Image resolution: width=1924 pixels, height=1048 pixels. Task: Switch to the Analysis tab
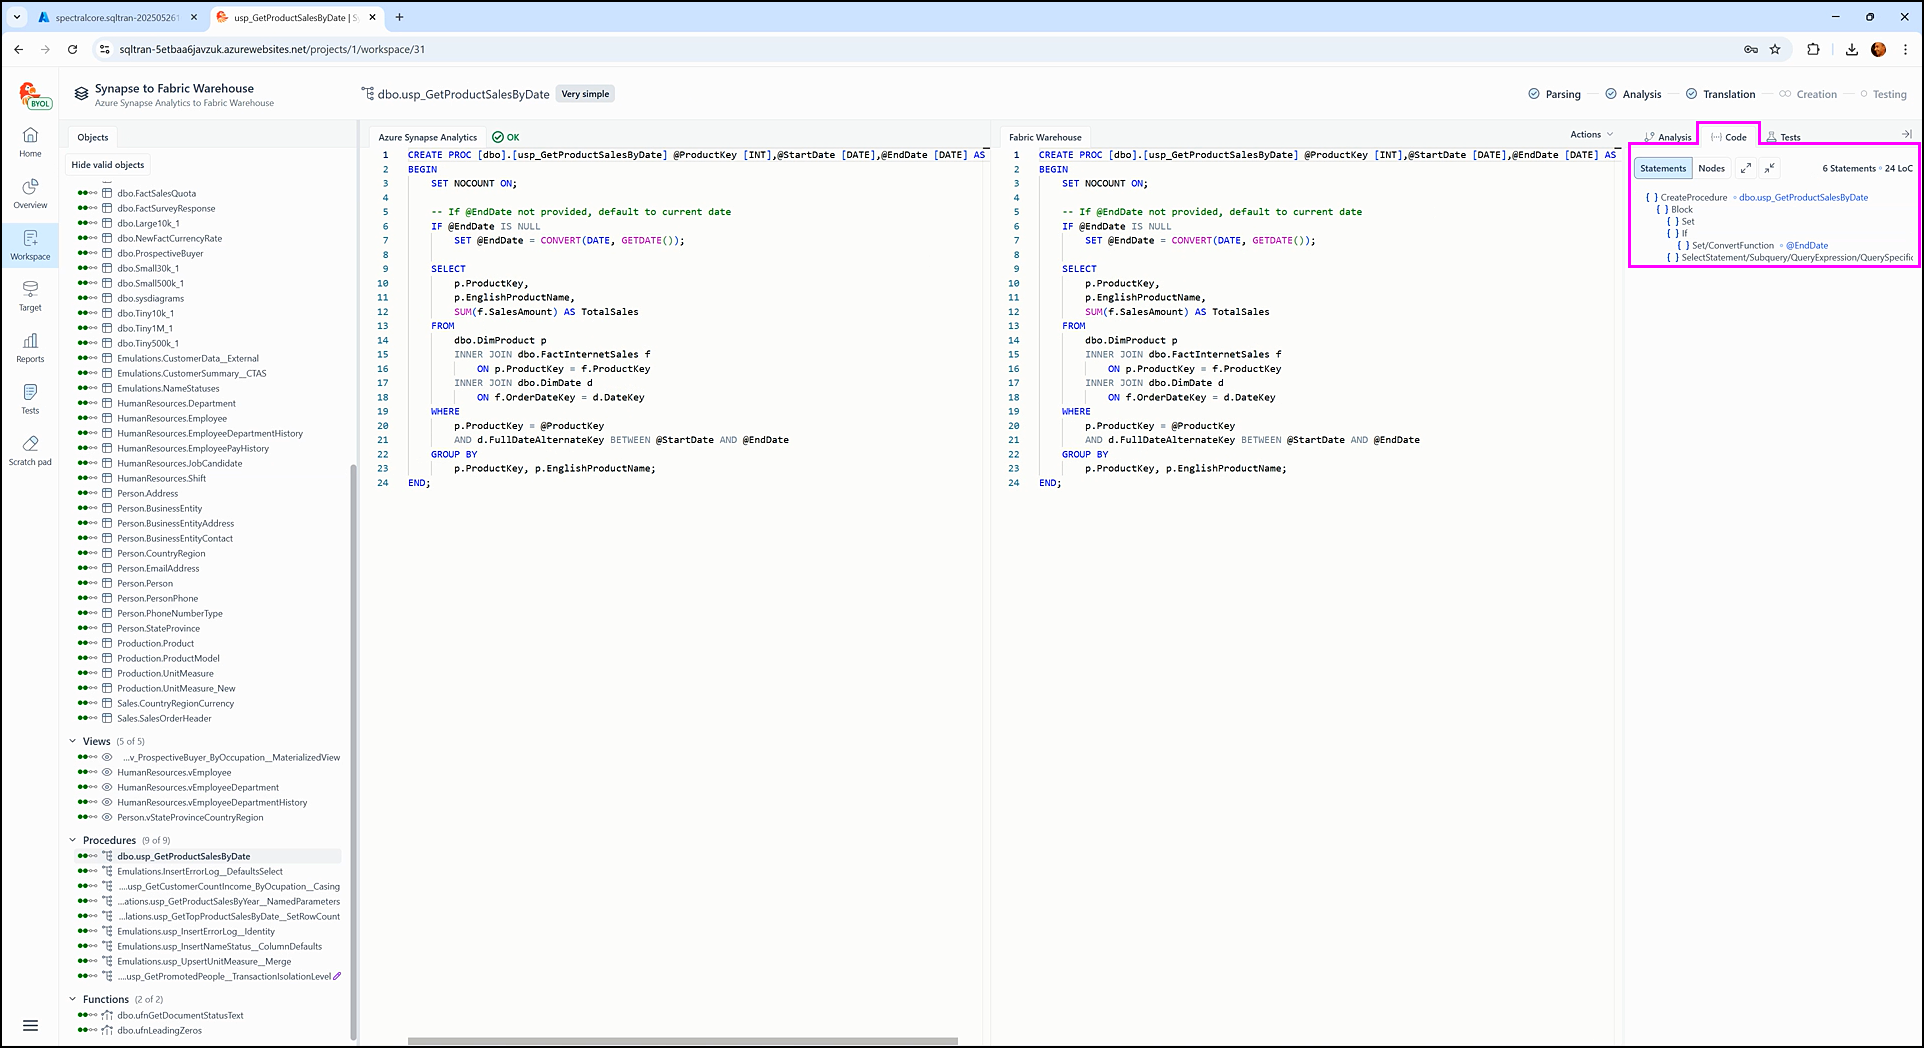tap(1668, 137)
